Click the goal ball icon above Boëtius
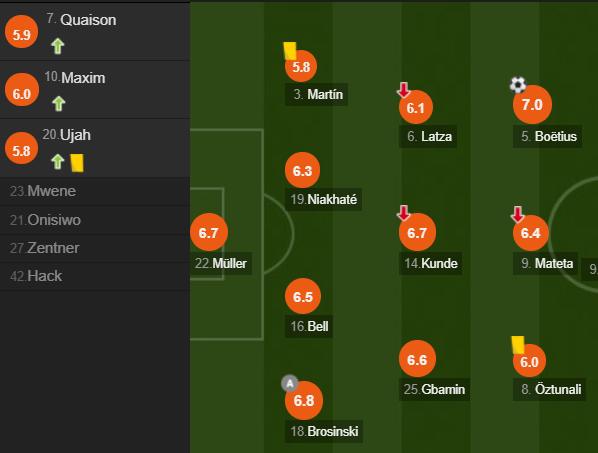This screenshot has height=453, width=598. [518, 85]
